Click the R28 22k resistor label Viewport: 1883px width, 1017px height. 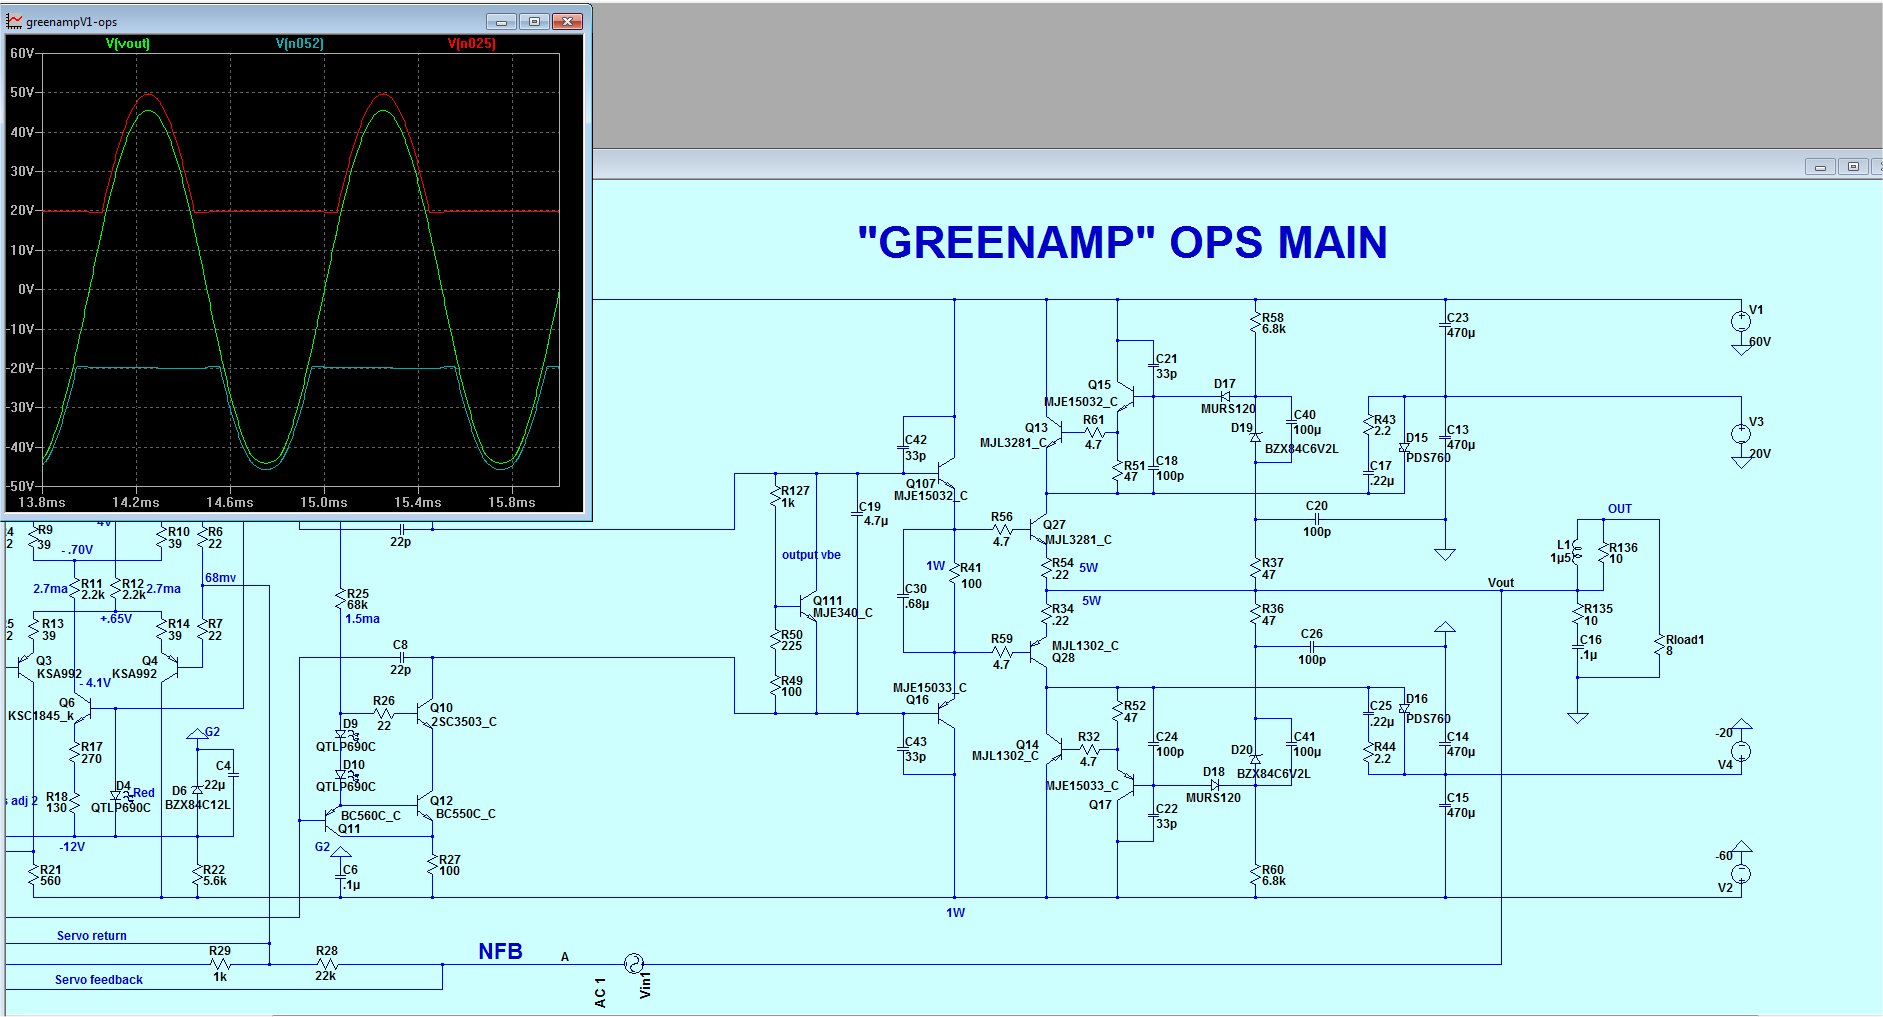point(326,964)
